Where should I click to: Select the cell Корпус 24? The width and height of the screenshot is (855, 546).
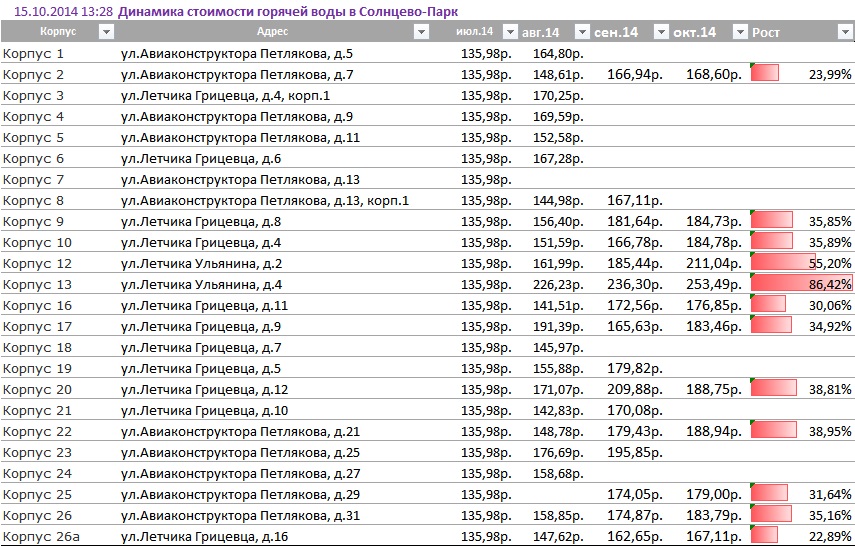coord(37,473)
